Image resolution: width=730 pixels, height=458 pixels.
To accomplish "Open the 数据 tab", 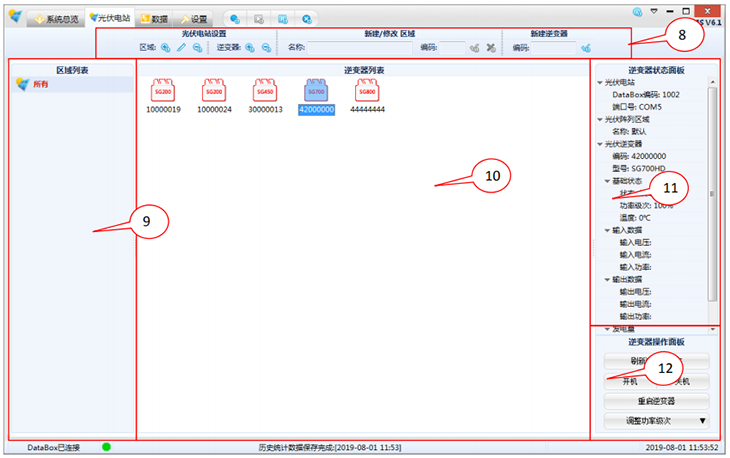I will coord(154,19).
